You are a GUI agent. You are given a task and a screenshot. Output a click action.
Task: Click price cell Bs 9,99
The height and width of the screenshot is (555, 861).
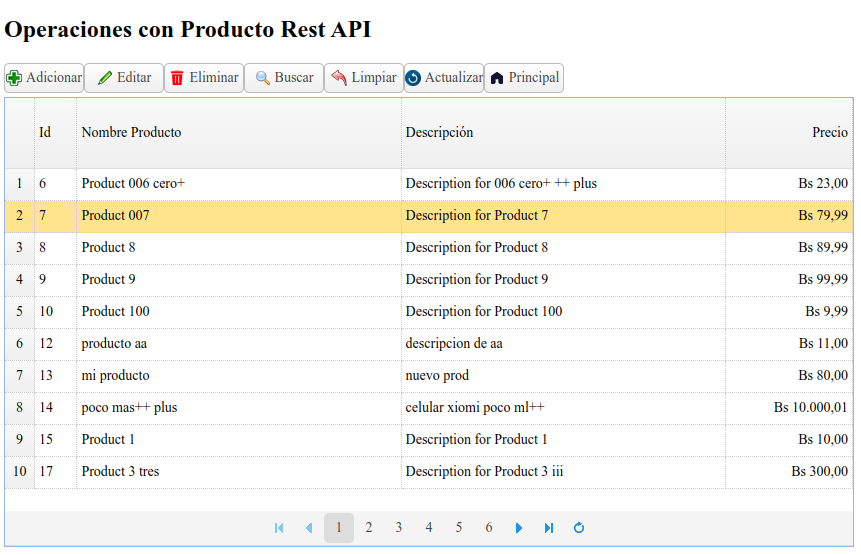coord(789,312)
